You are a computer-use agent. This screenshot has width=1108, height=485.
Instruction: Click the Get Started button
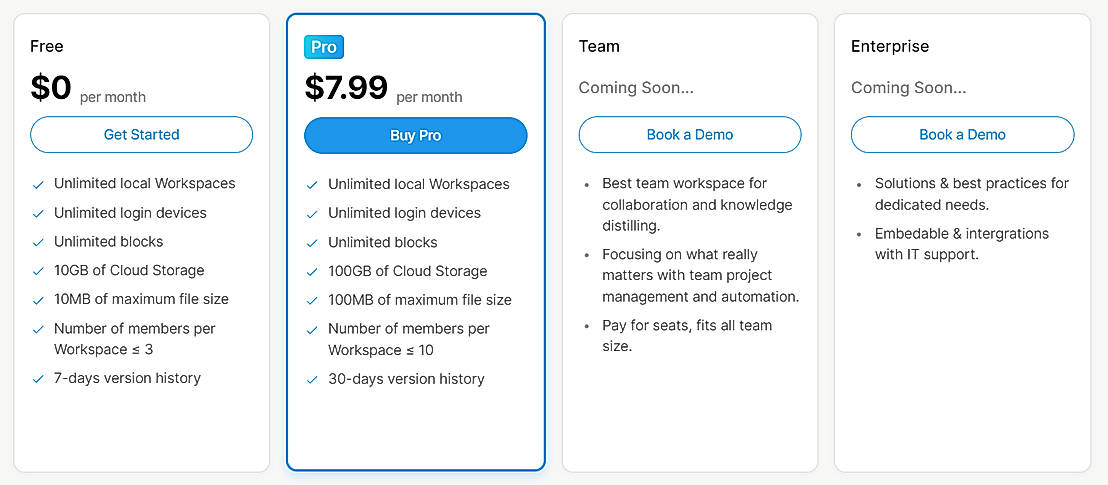[x=141, y=135]
